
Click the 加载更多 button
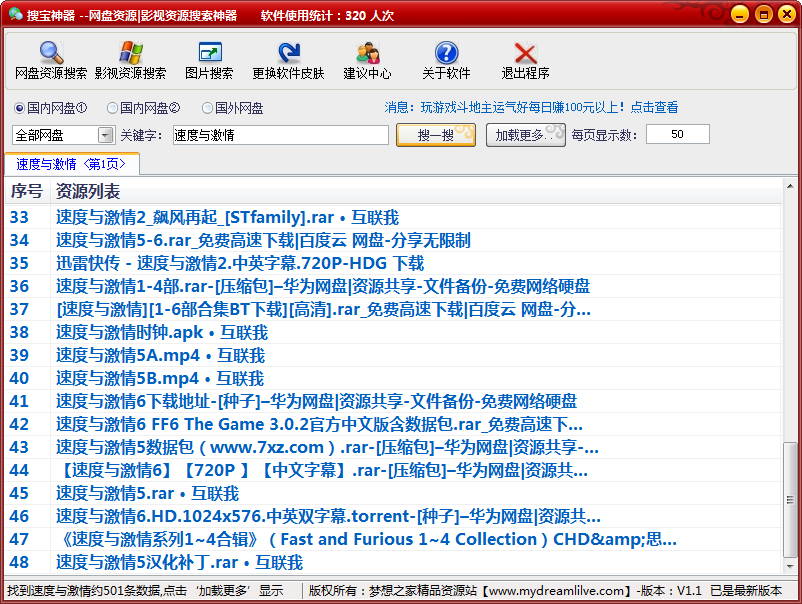(x=525, y=135)
